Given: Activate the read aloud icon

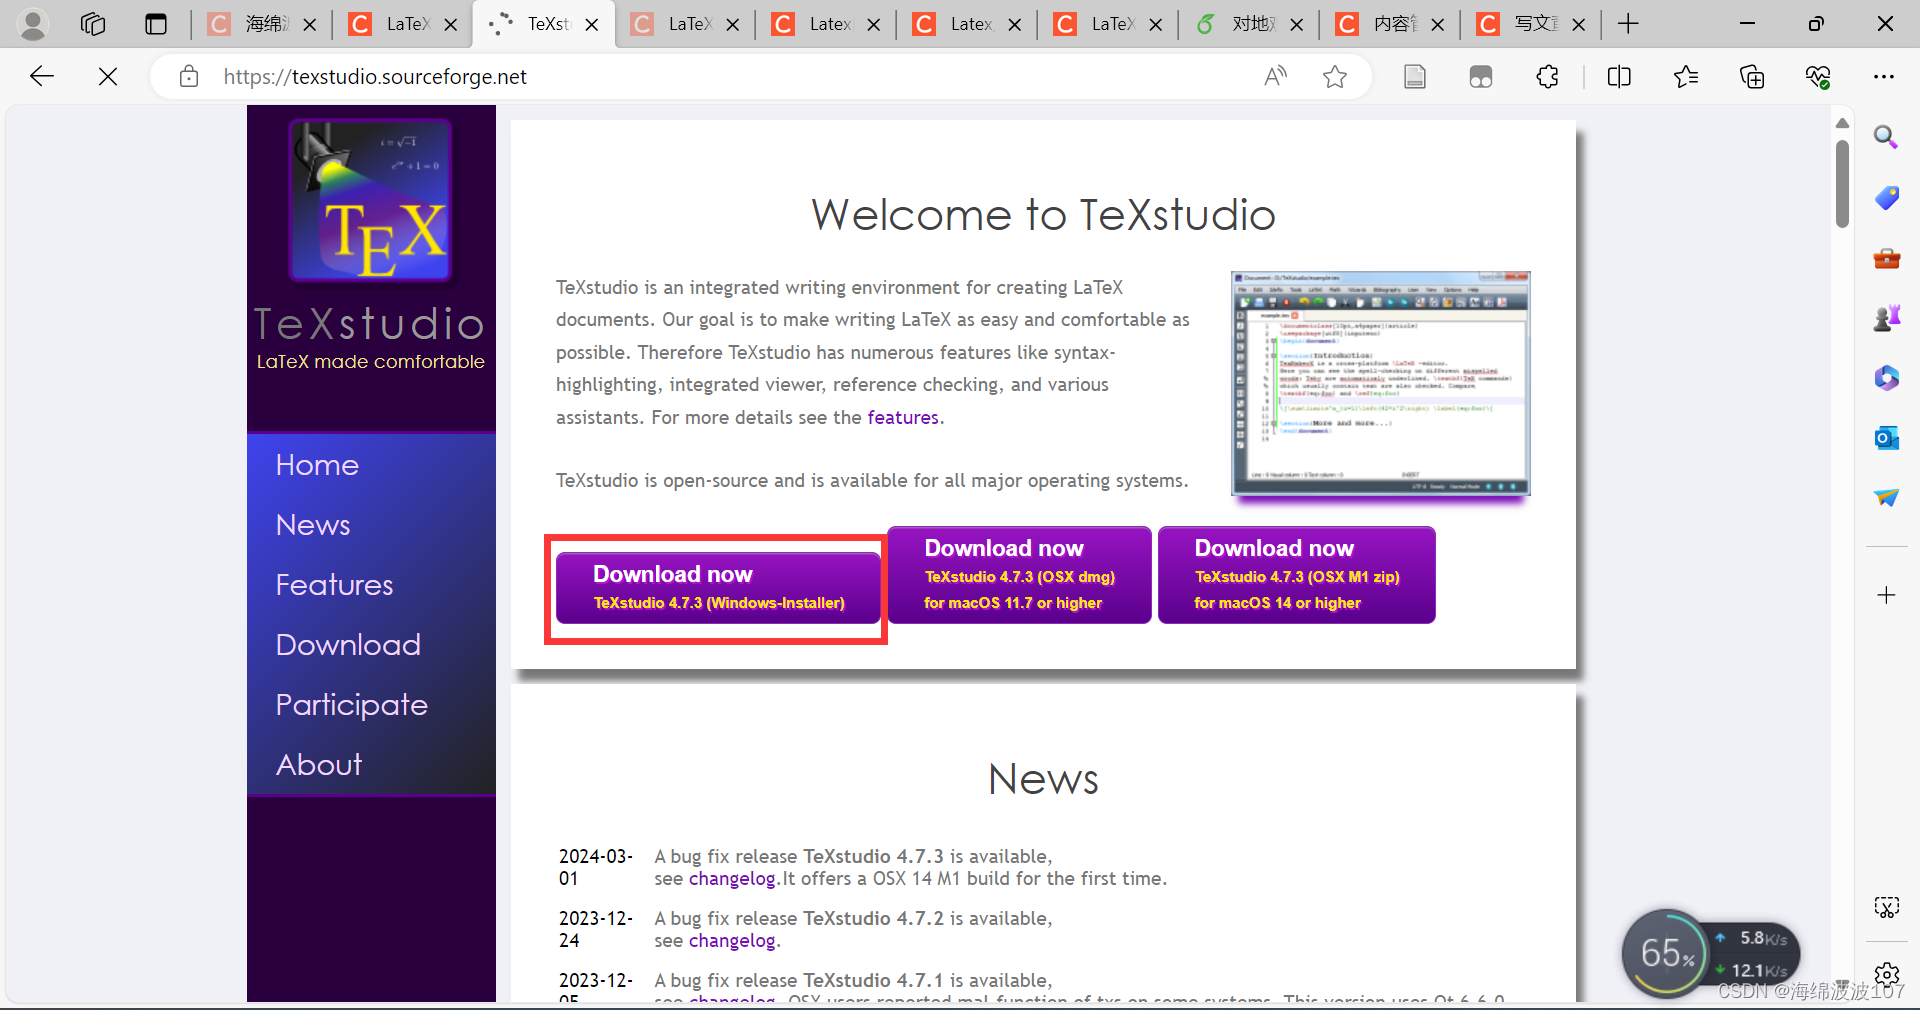Looking at the screenshot, I should [x=1275, y=76].
